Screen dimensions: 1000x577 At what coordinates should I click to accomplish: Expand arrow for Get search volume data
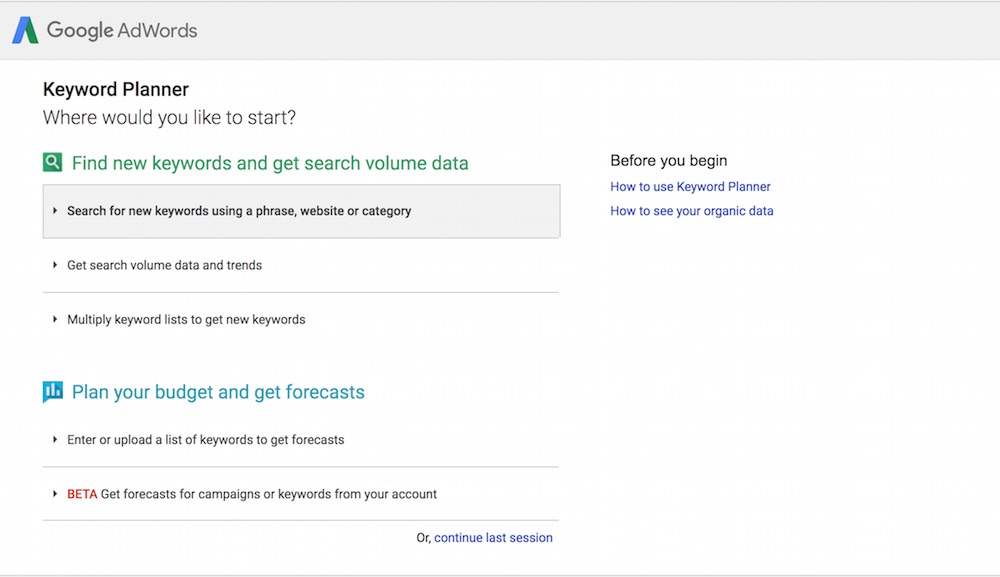(55, 265)
